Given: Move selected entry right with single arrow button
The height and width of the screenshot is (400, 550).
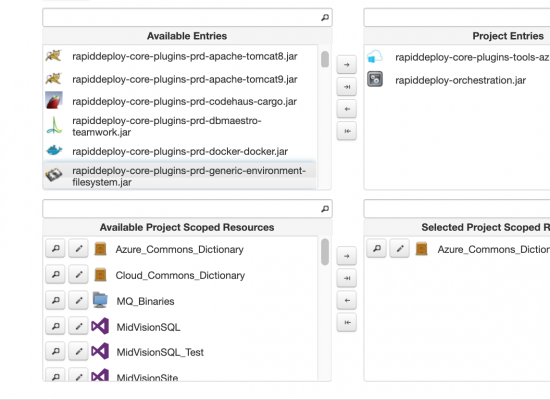Looking at the screenshot, I should click(x=347, y=65).
